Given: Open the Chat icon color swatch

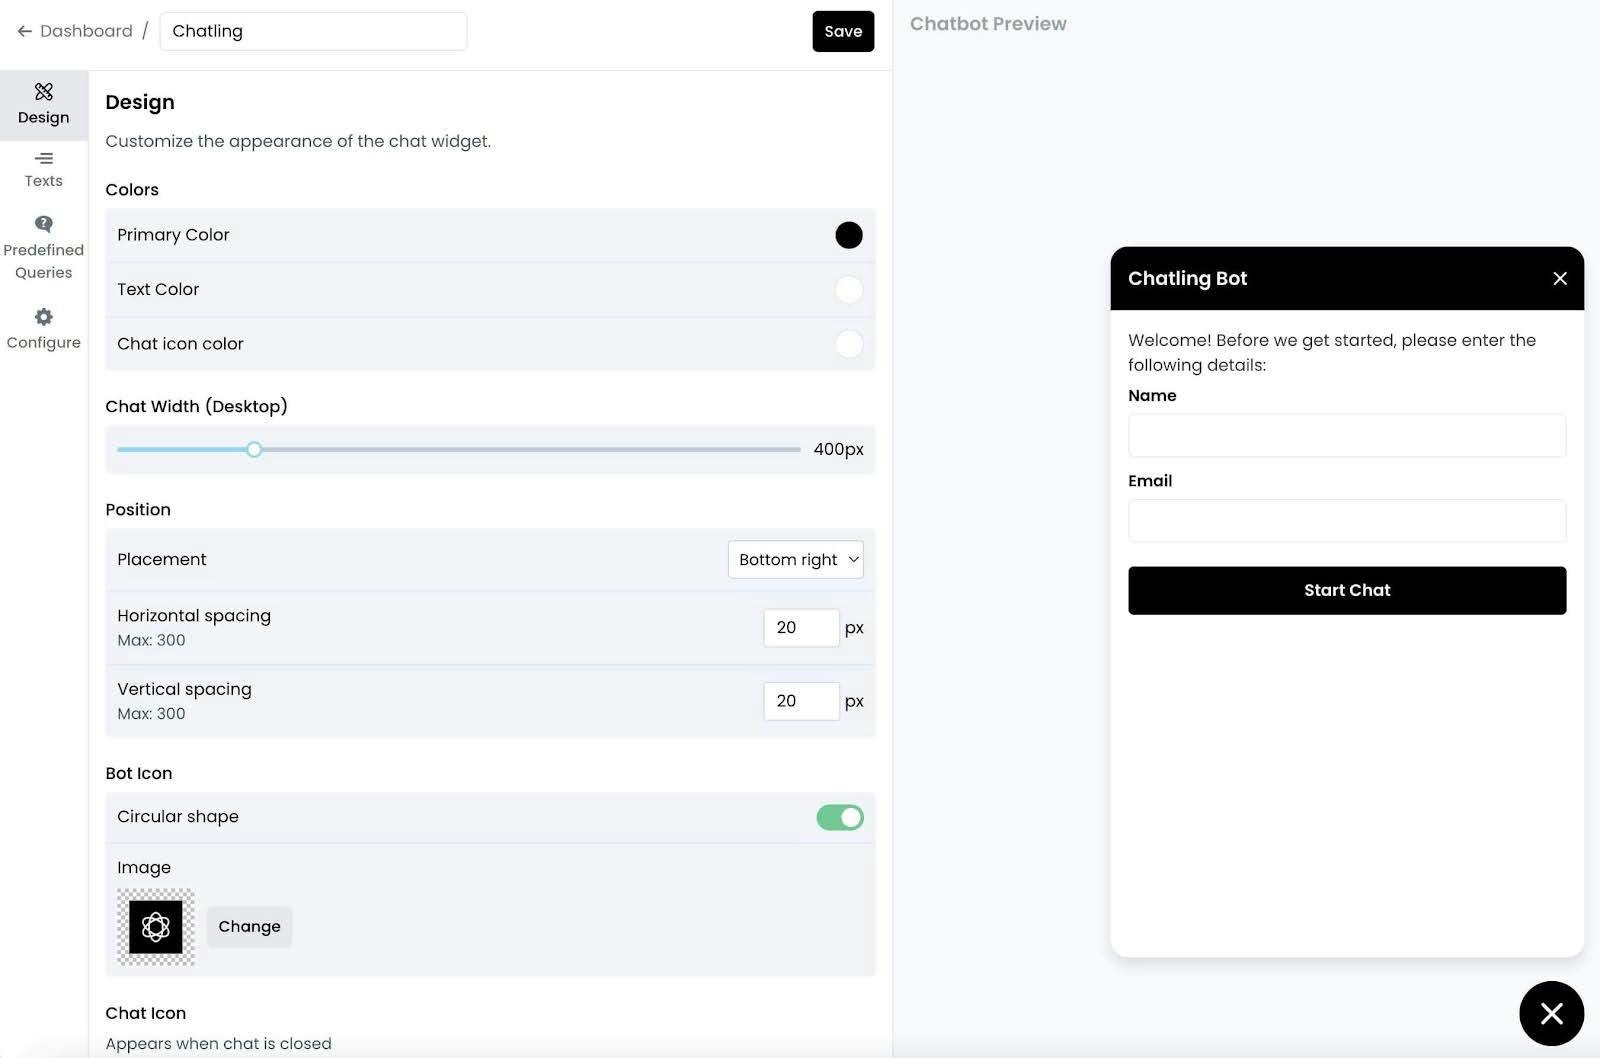Looking at the screenshot, I should (849, 344).
